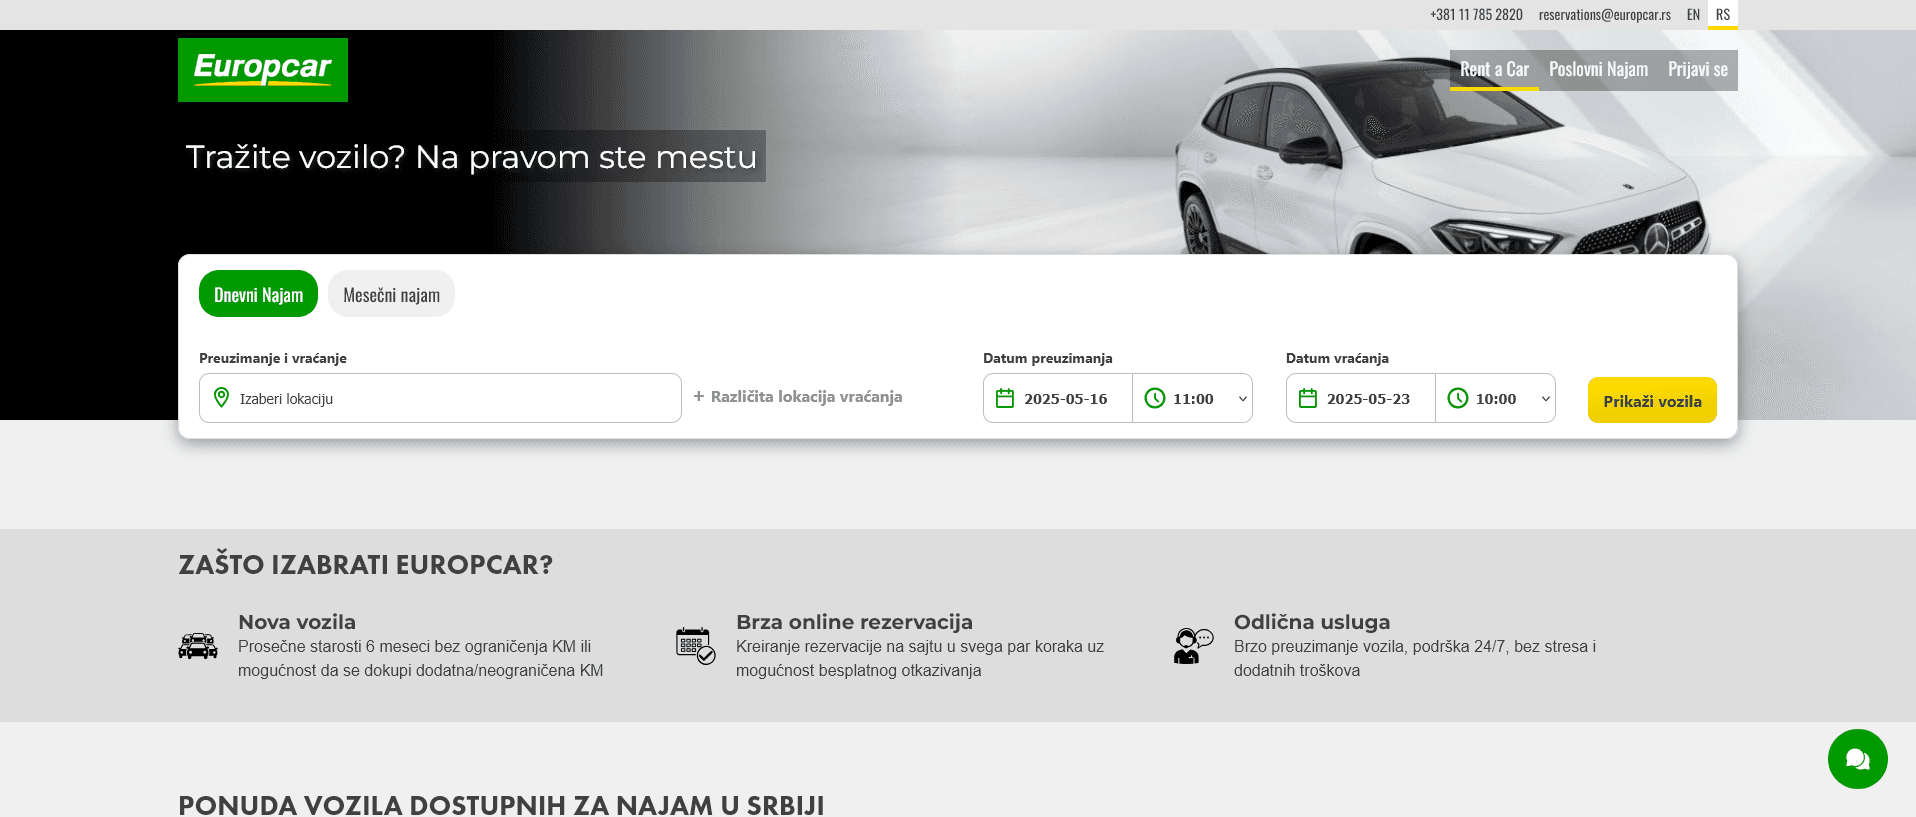The image size is (1916, 817).
Task: Click the Europcar logo
Action: 263,70
